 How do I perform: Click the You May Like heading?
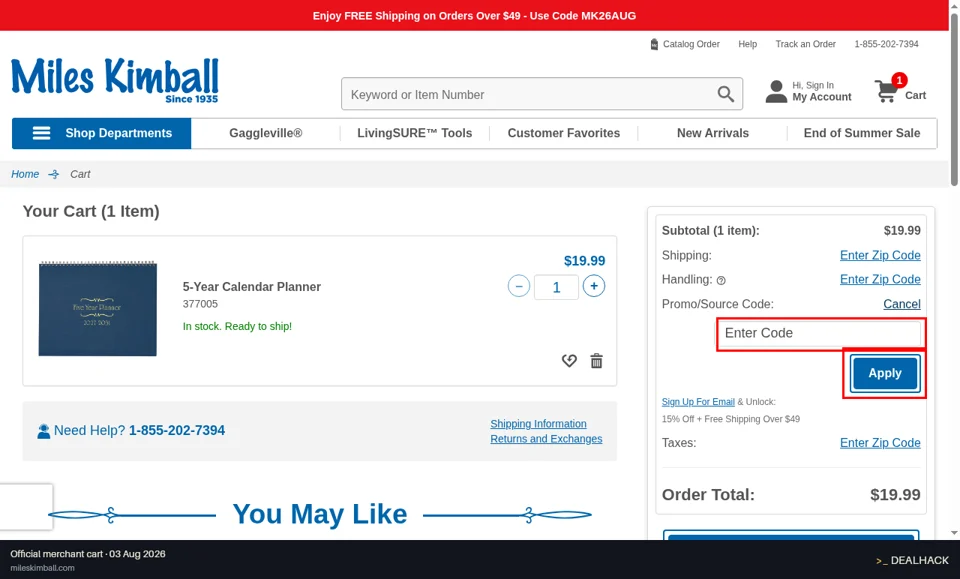[x=320, y=514]
